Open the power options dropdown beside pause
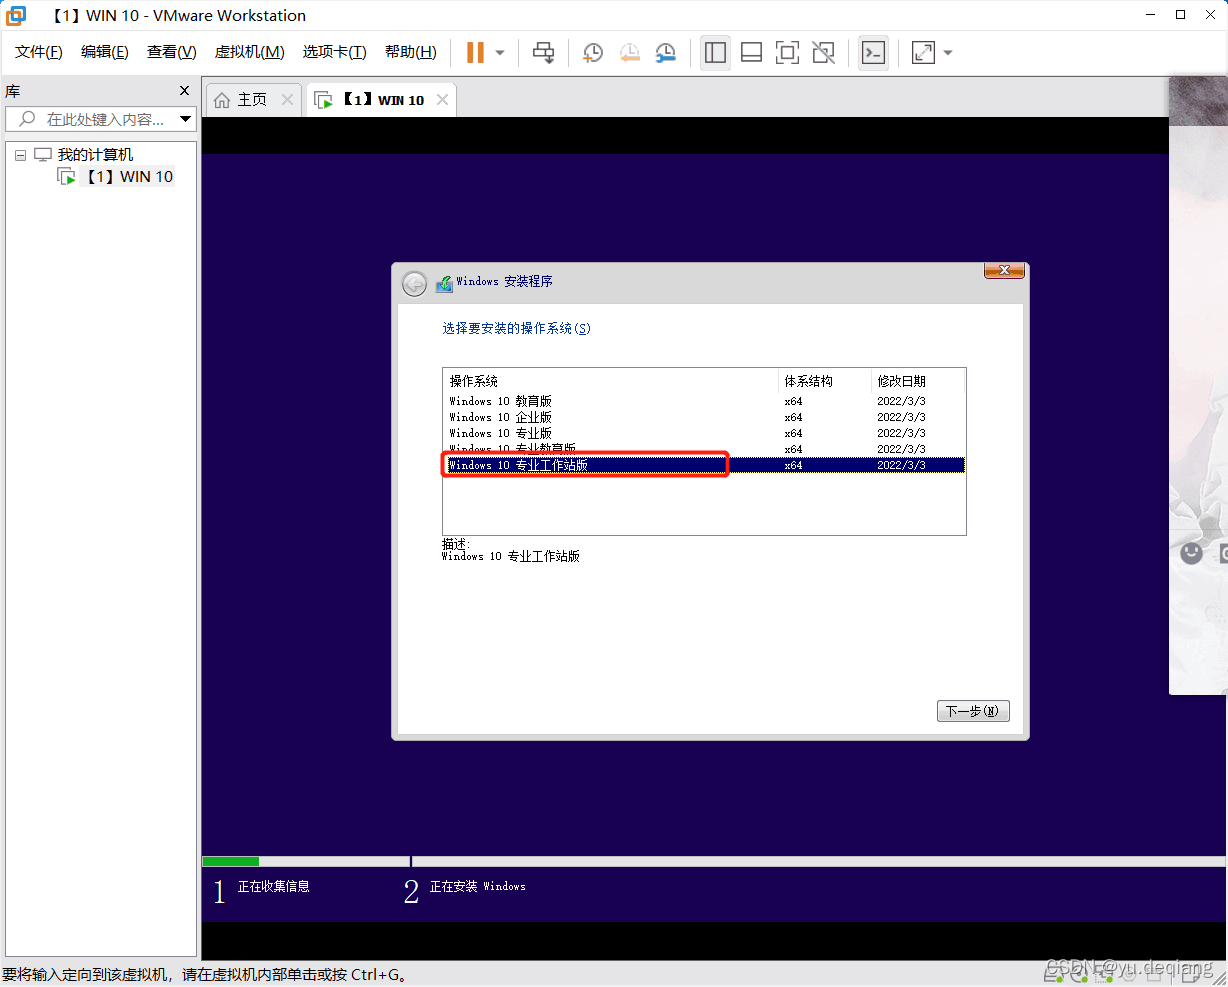Viewport: 1228px width, 987px height. [x=500, y=53]
